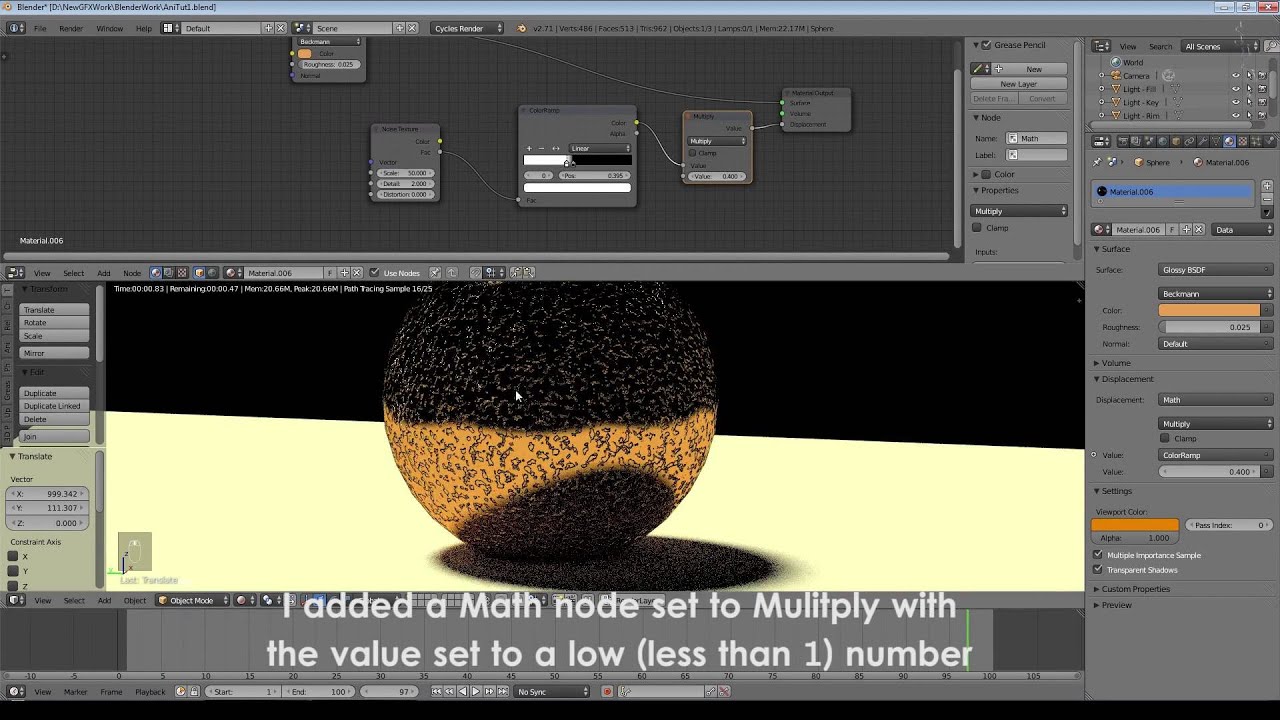
Task: Click the node Name field containing Math
Action: tap(1037, 138)
